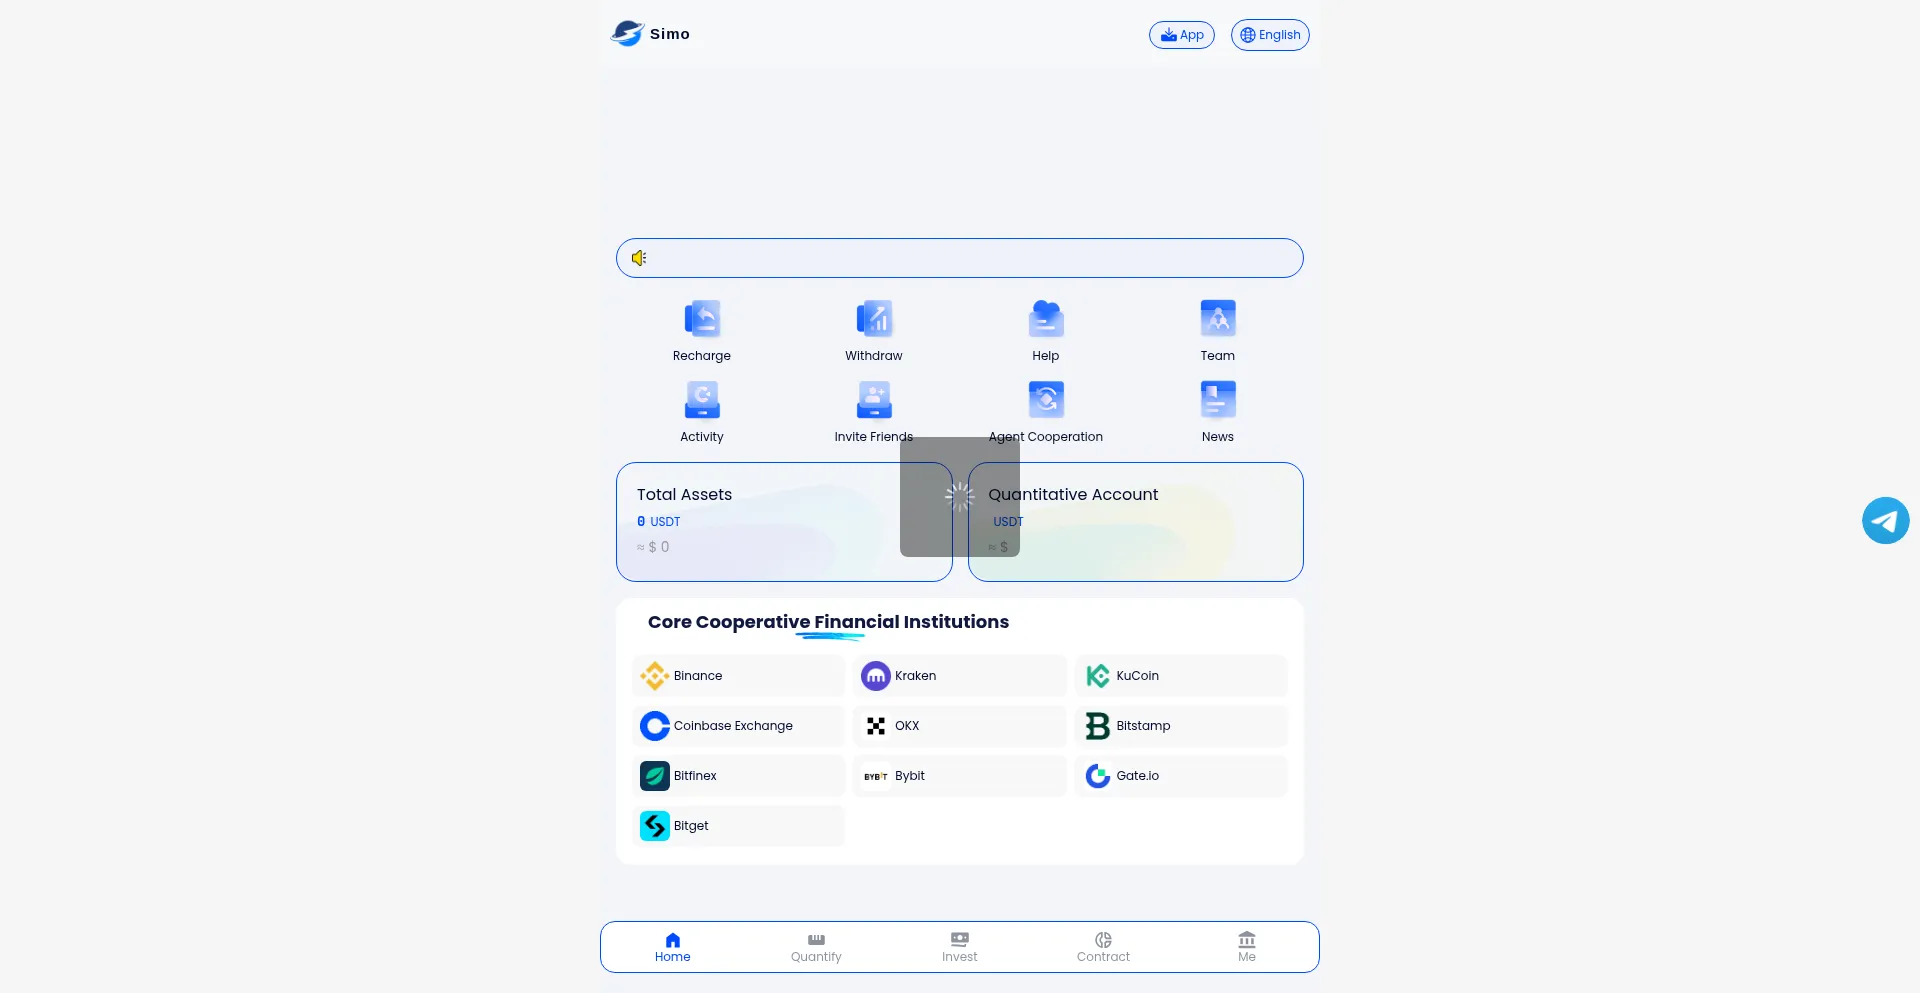The height and width of the screenshot is (993, 1920).
Task: Switch to the Contract tab
Action: click(1103, 947)
